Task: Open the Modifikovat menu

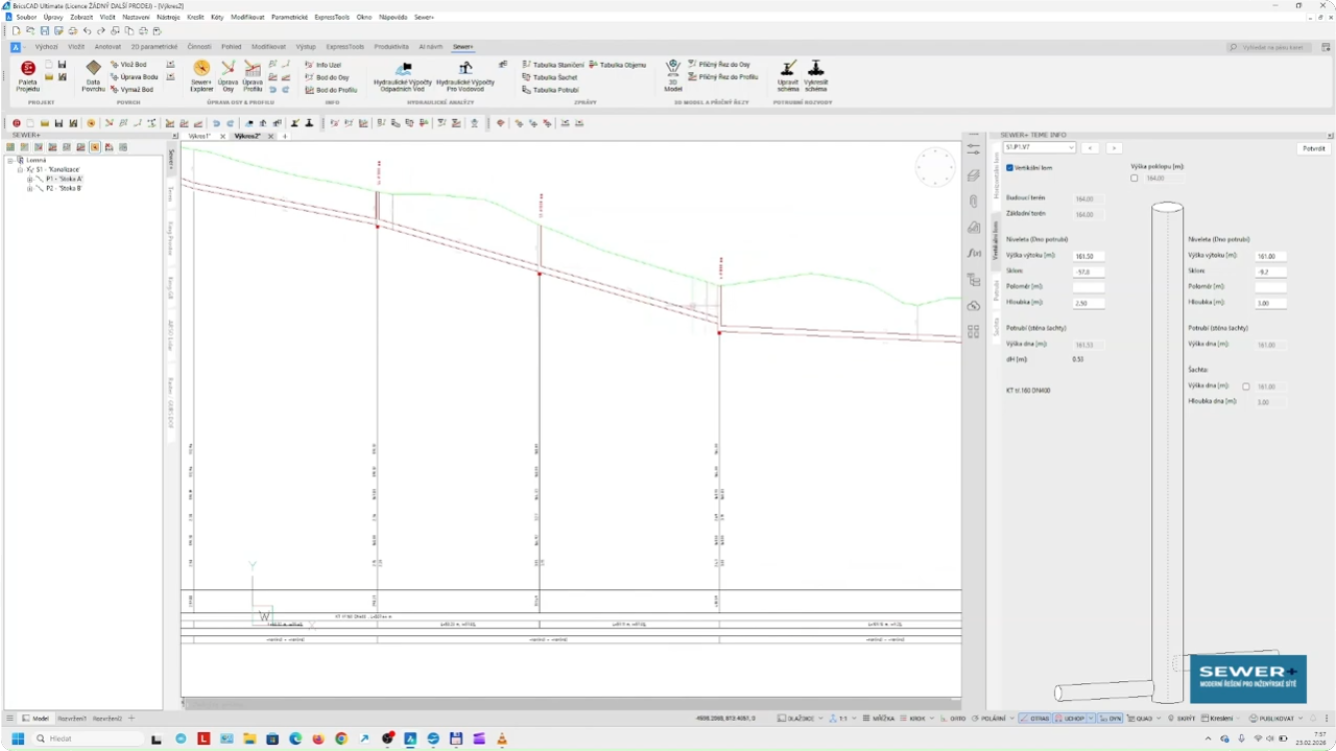Action: [248, 17]
